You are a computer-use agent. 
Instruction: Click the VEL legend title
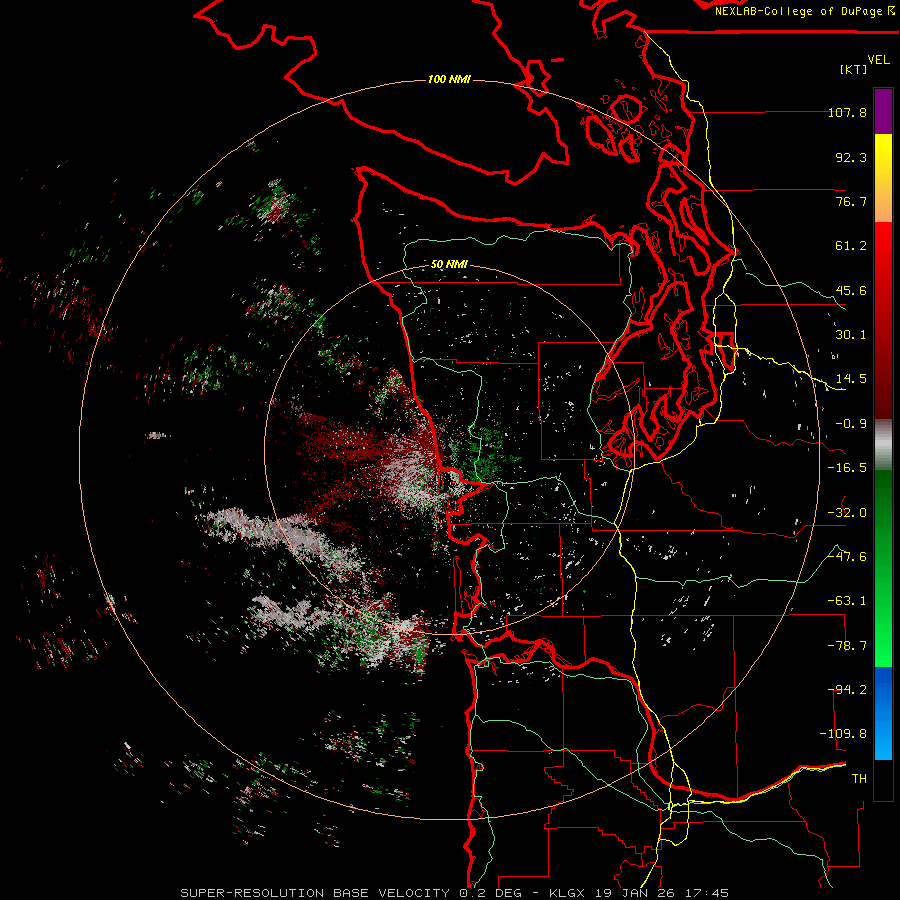(878, 59)
